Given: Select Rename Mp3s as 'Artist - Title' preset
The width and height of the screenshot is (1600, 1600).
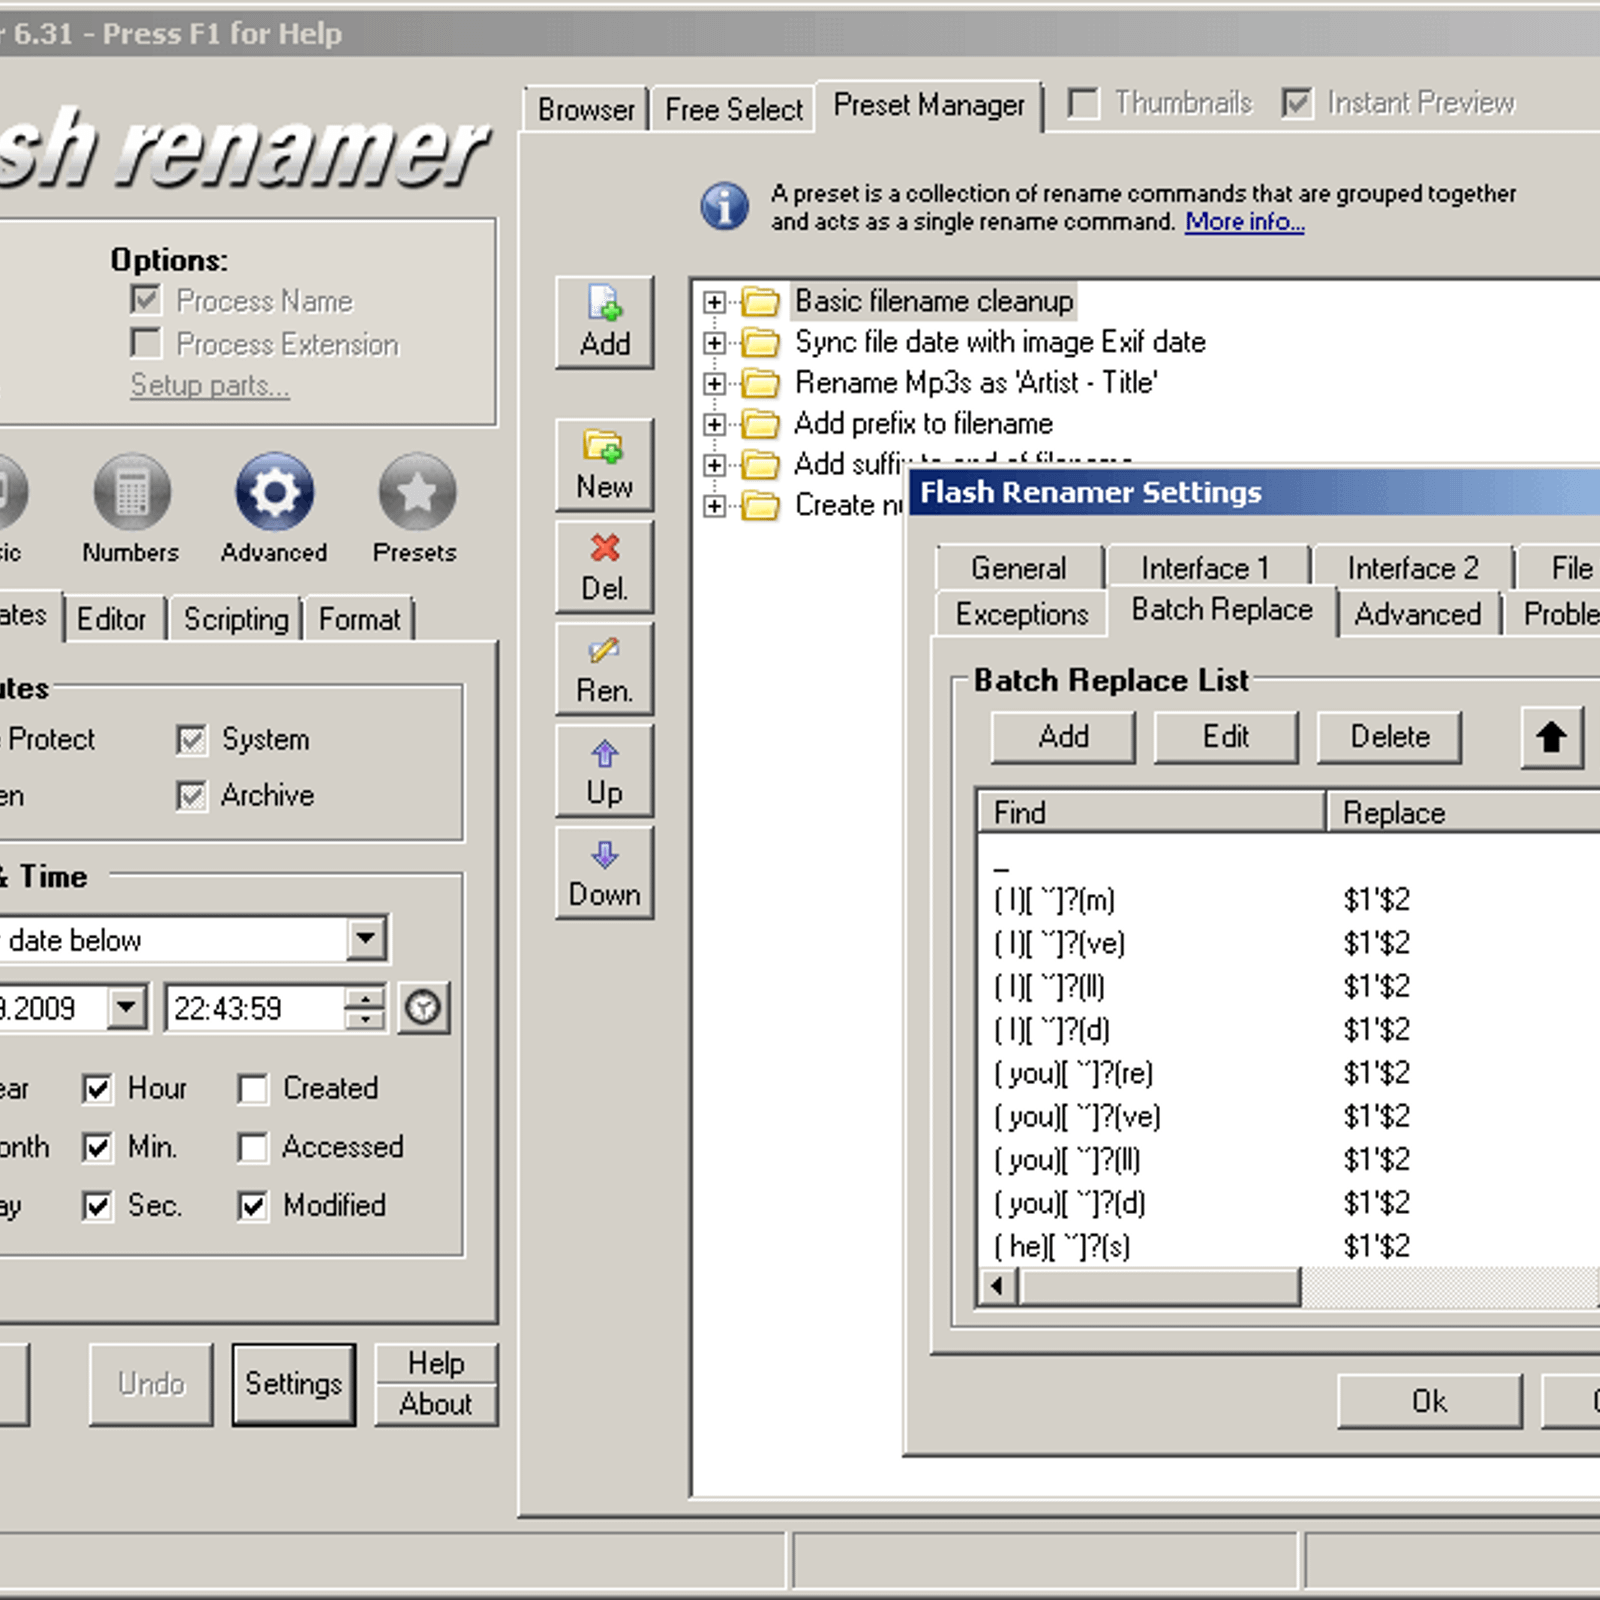Looking at the screenshot, I should coord(976,383).
